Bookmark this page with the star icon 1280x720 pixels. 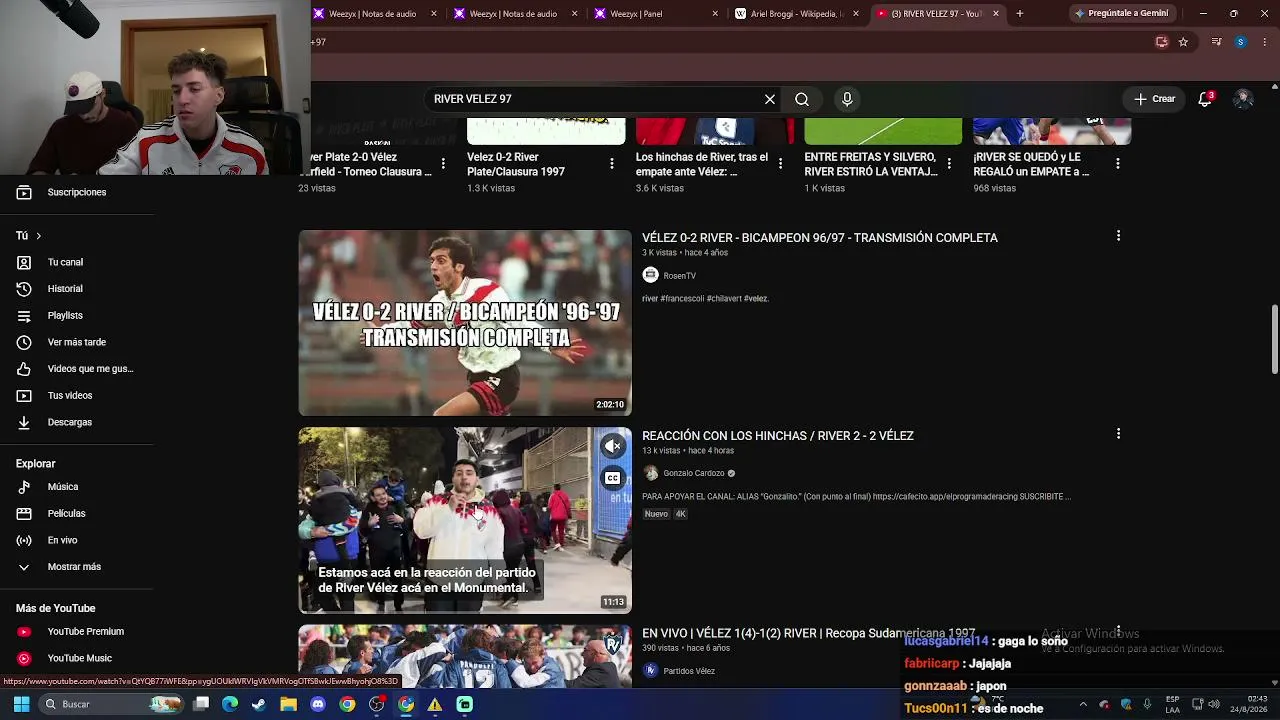[x=1183, y=42]
